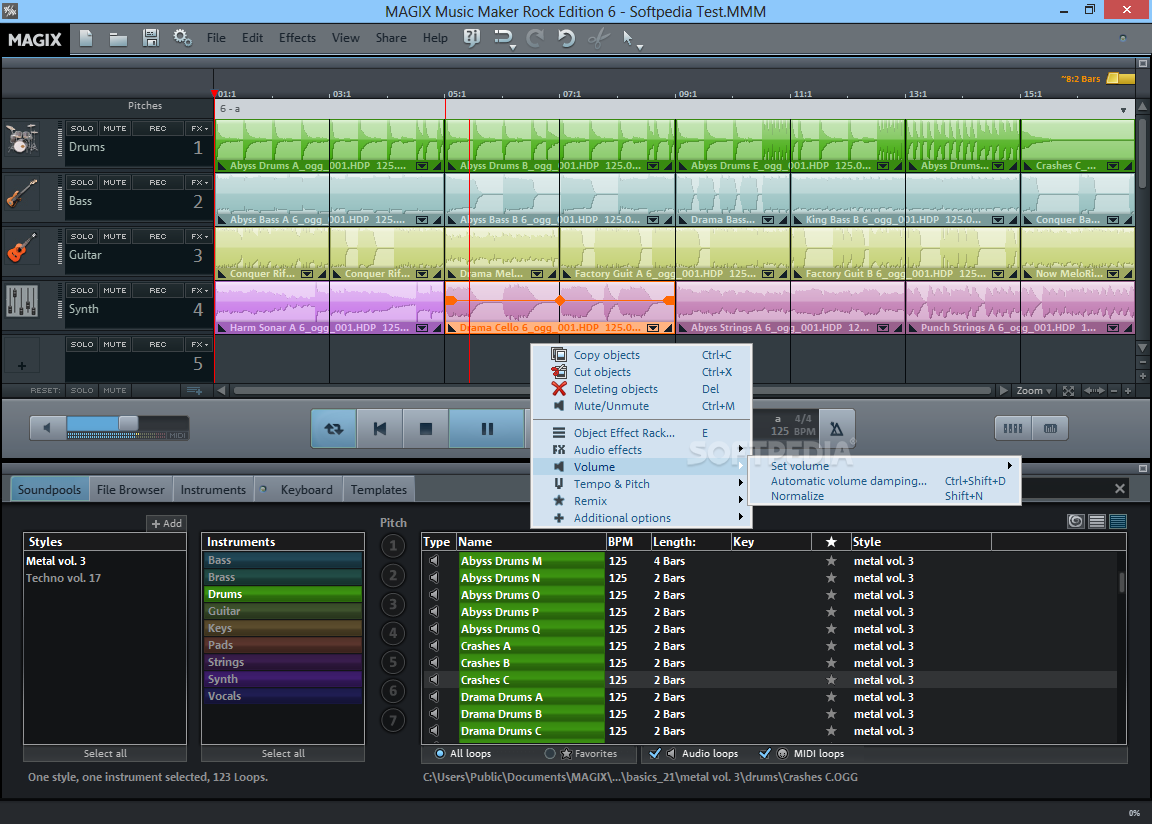The image size is (1152, 824).
Task: Click the scissors cut tool icon
Action: pyautogui.click(x=598, y=38)
